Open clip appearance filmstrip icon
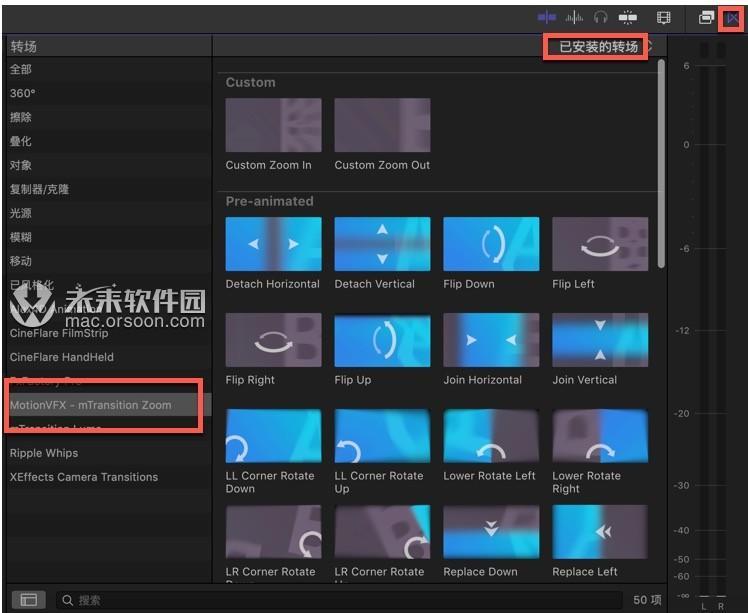This screenshot has width=748, height=613. [x=664, y=18]
